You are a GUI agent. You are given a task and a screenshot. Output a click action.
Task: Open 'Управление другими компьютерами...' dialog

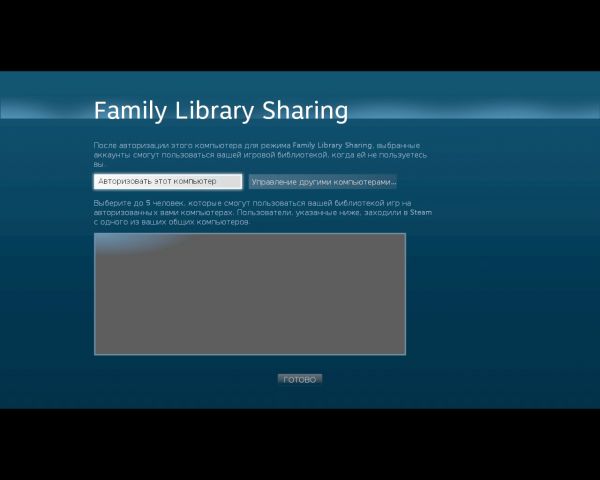pyautogui.click(x=323, y=182)
